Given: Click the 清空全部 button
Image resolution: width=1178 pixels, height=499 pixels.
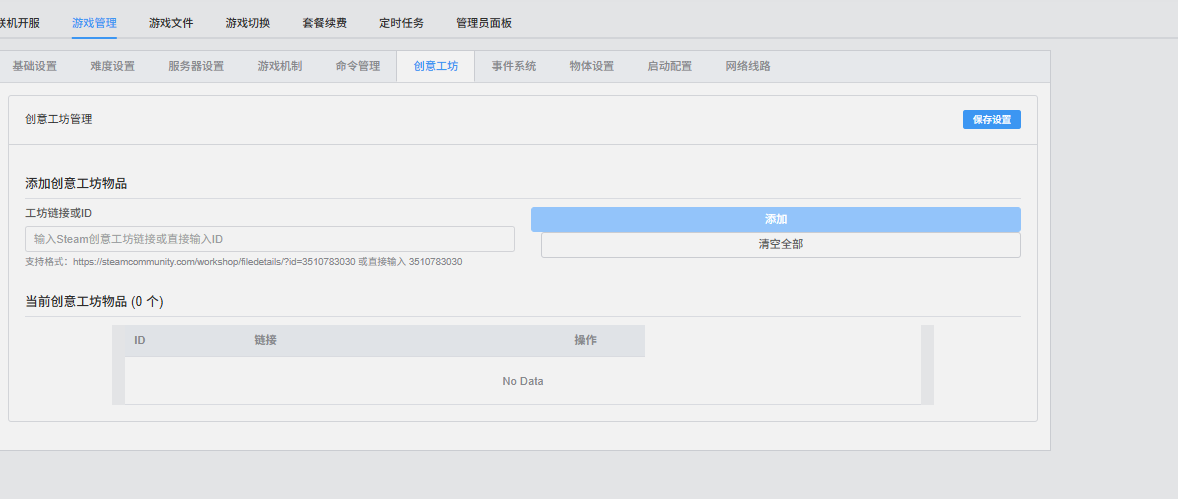Looking at the screenshot, I should coord(781,245).
